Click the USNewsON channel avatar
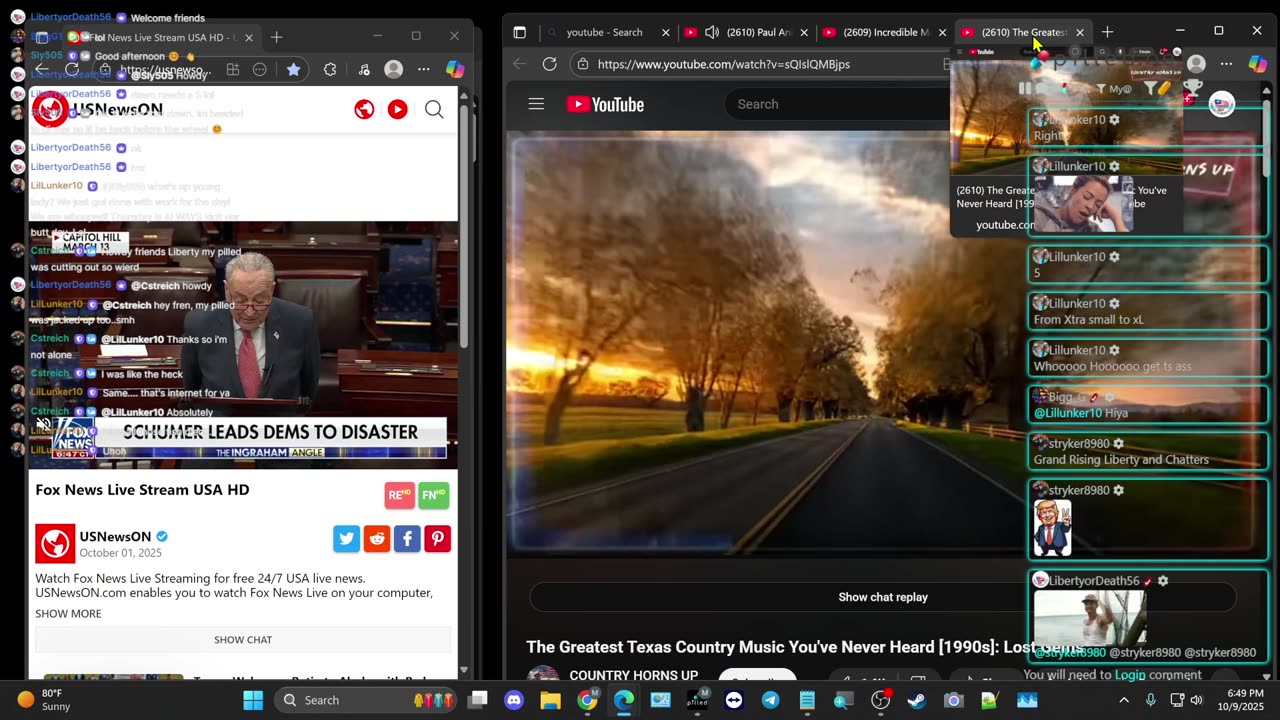 pos(55,543)
